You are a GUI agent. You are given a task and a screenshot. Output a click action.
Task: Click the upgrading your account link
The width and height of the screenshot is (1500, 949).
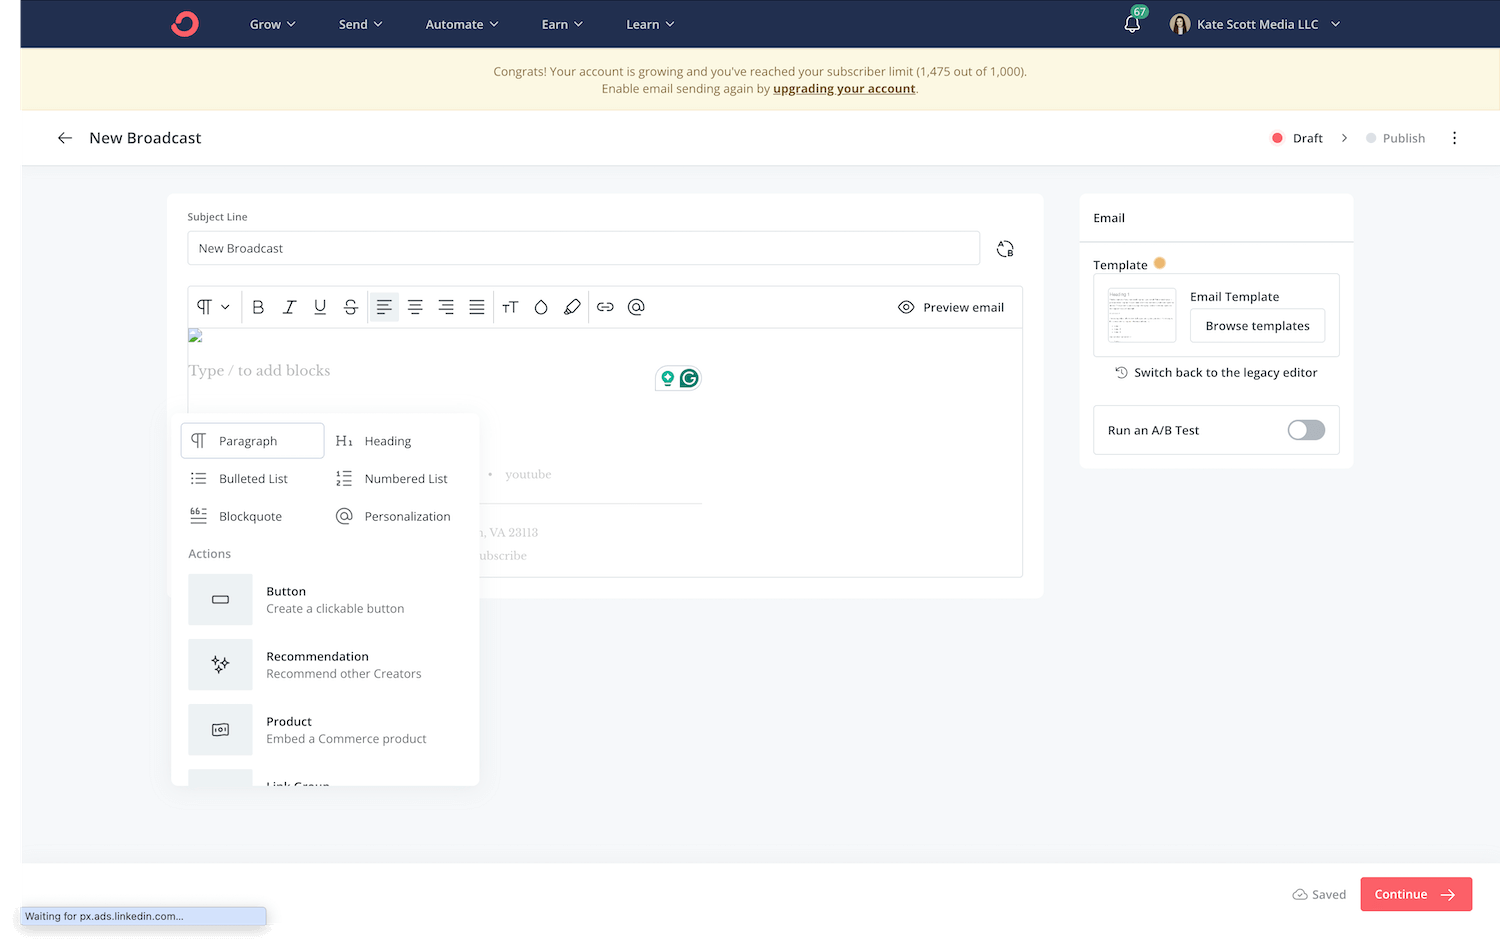point(843,88)
